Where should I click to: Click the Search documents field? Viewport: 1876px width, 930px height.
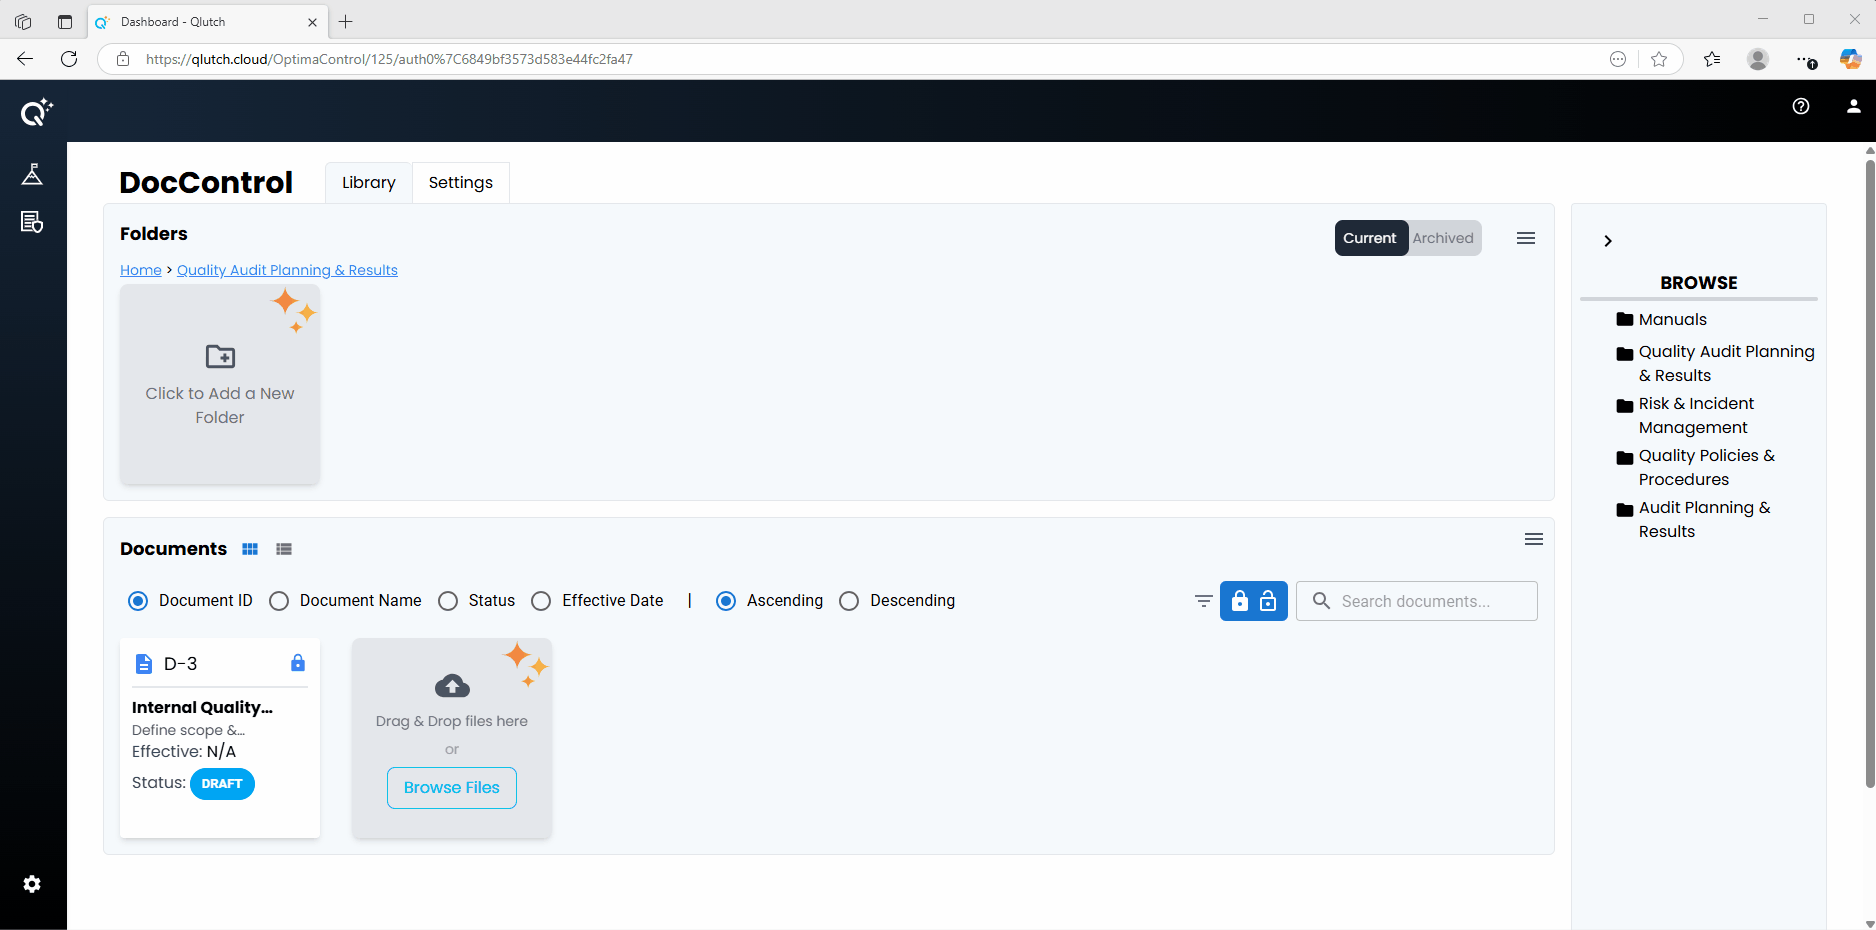click(1417, 601)
